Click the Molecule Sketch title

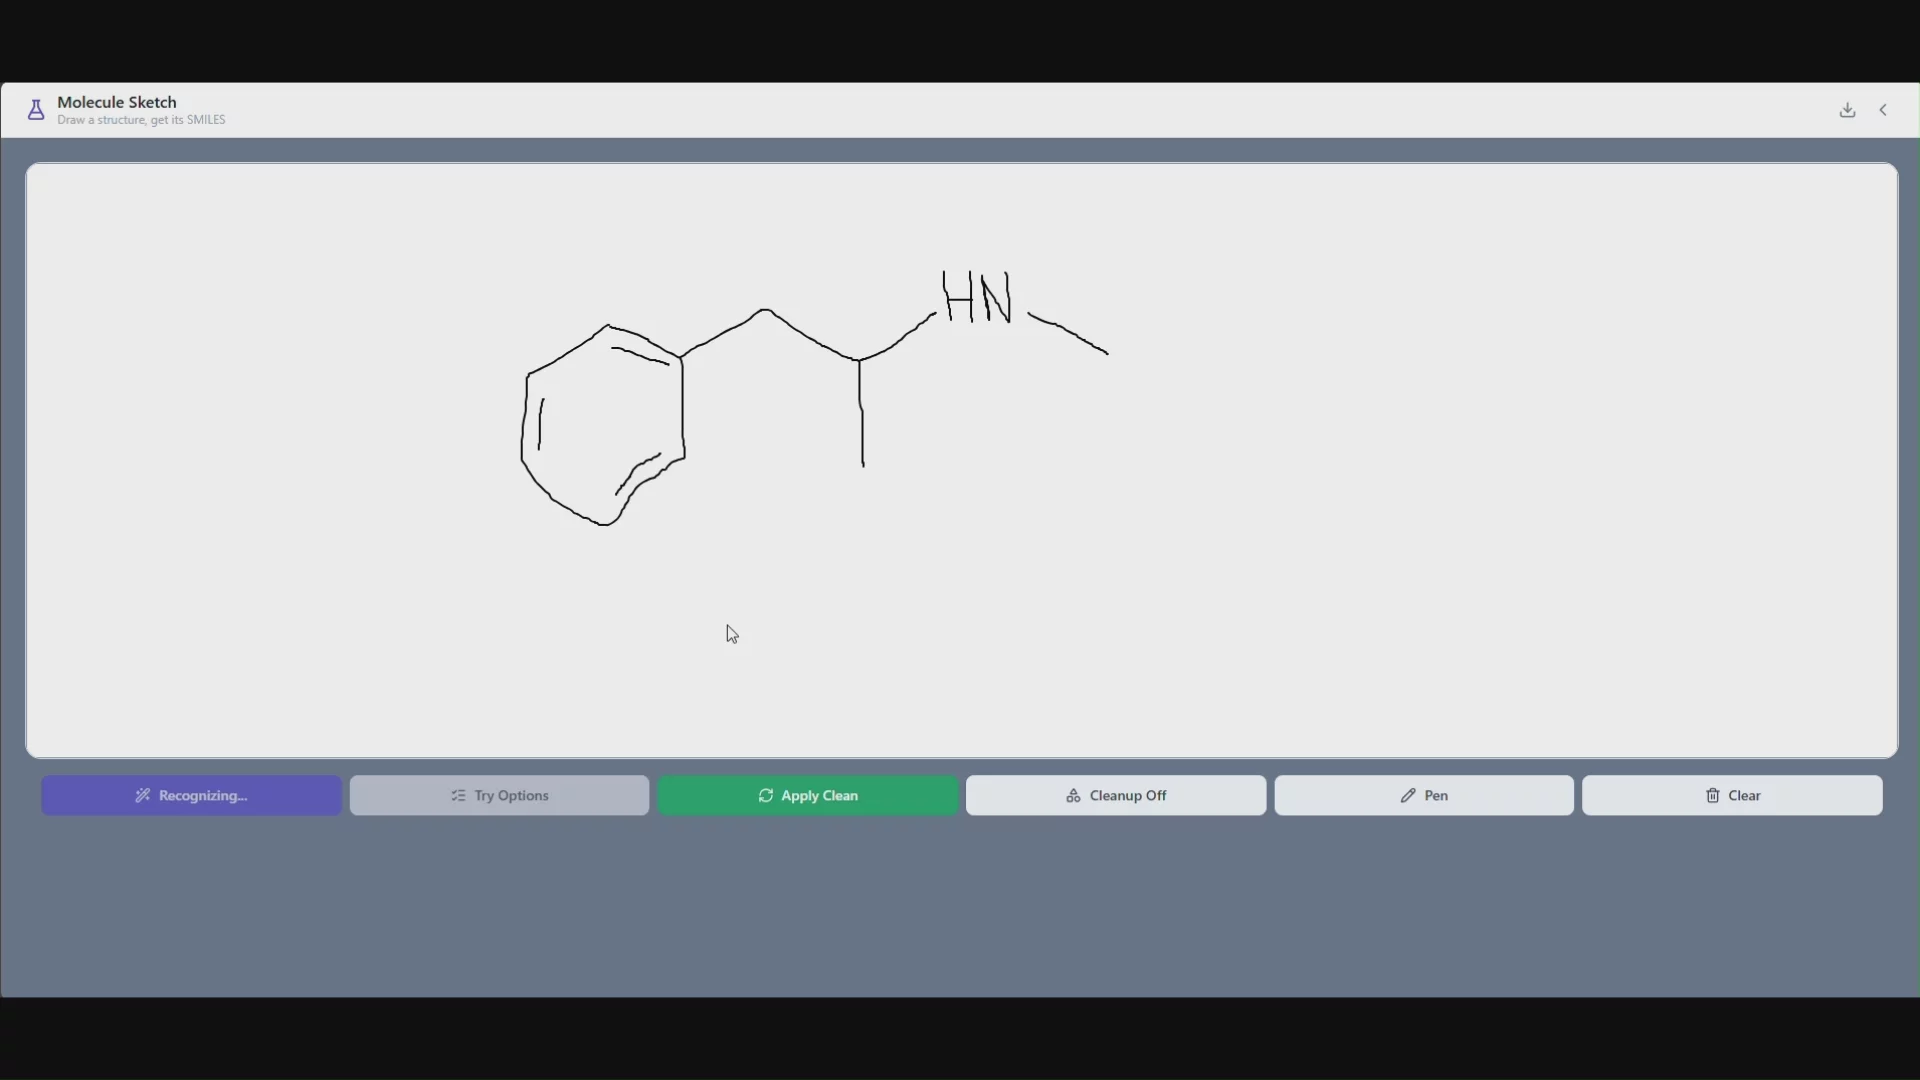pyautogui.click(x=117, y=102)
